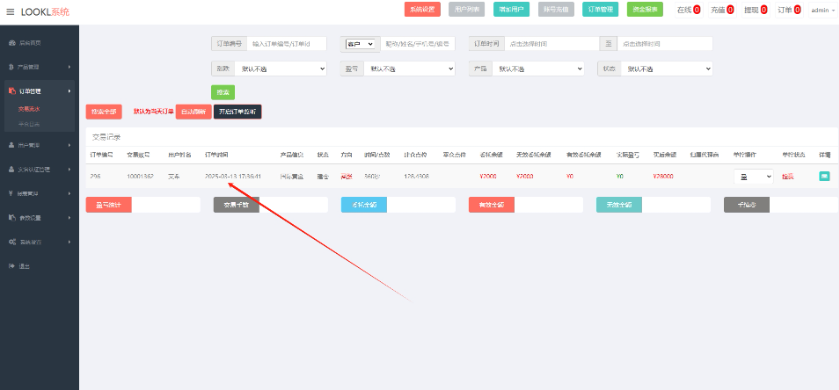Toggle the hamburger menu beside LOOKL logo

click(x=10, y=12)
